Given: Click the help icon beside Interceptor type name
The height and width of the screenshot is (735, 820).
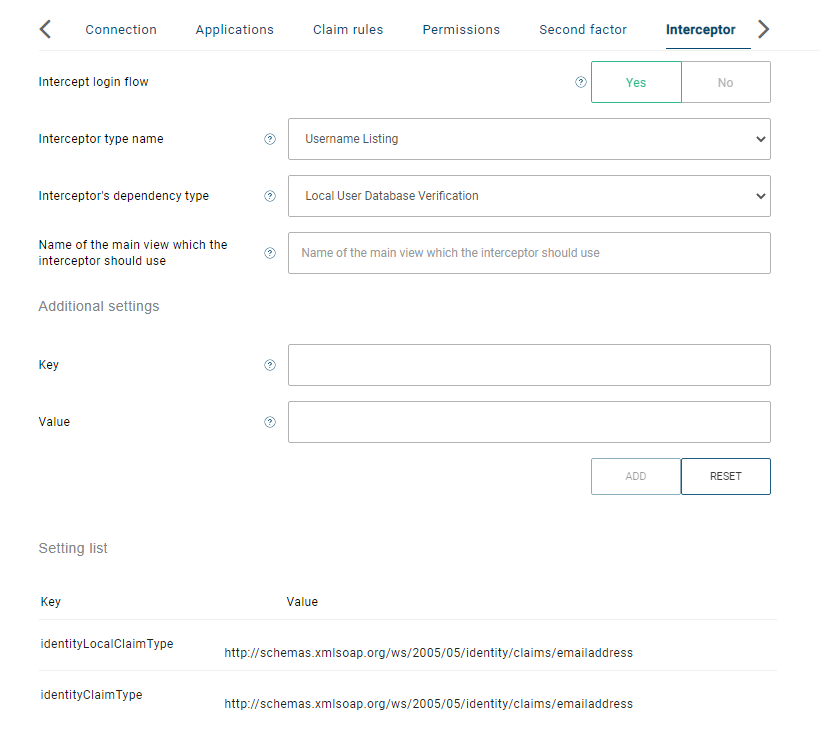Looking at the screenshot, I should click(x=270, y=139).
